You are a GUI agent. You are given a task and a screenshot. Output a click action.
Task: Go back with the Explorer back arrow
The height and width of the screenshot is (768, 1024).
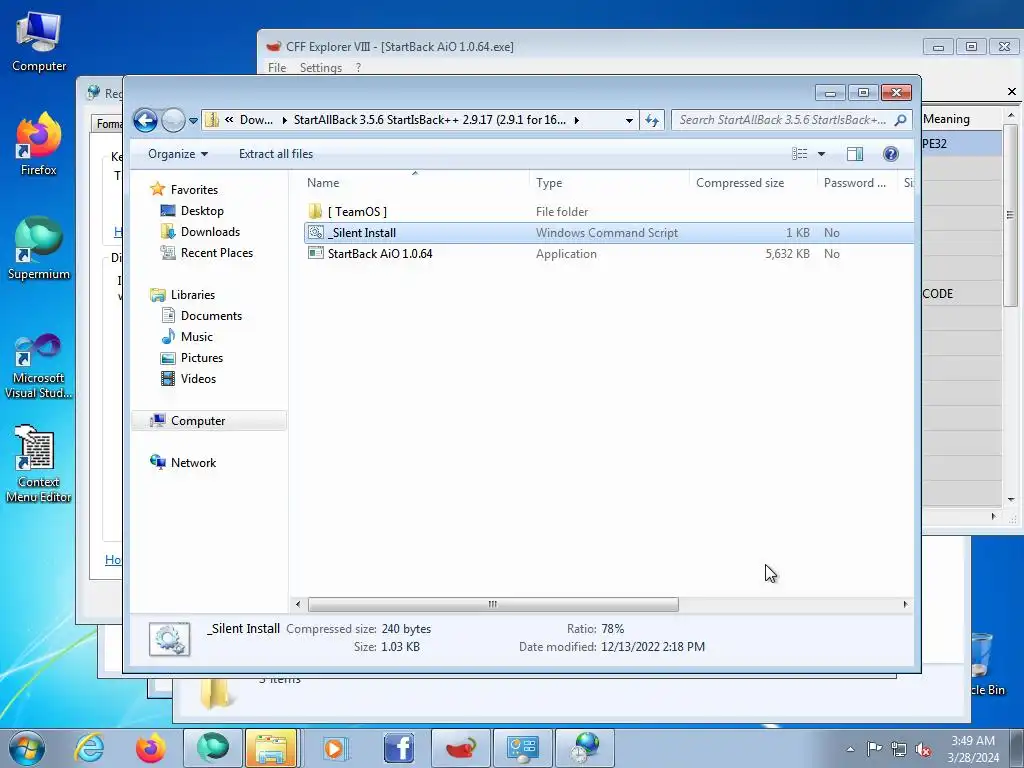(145, 120)
